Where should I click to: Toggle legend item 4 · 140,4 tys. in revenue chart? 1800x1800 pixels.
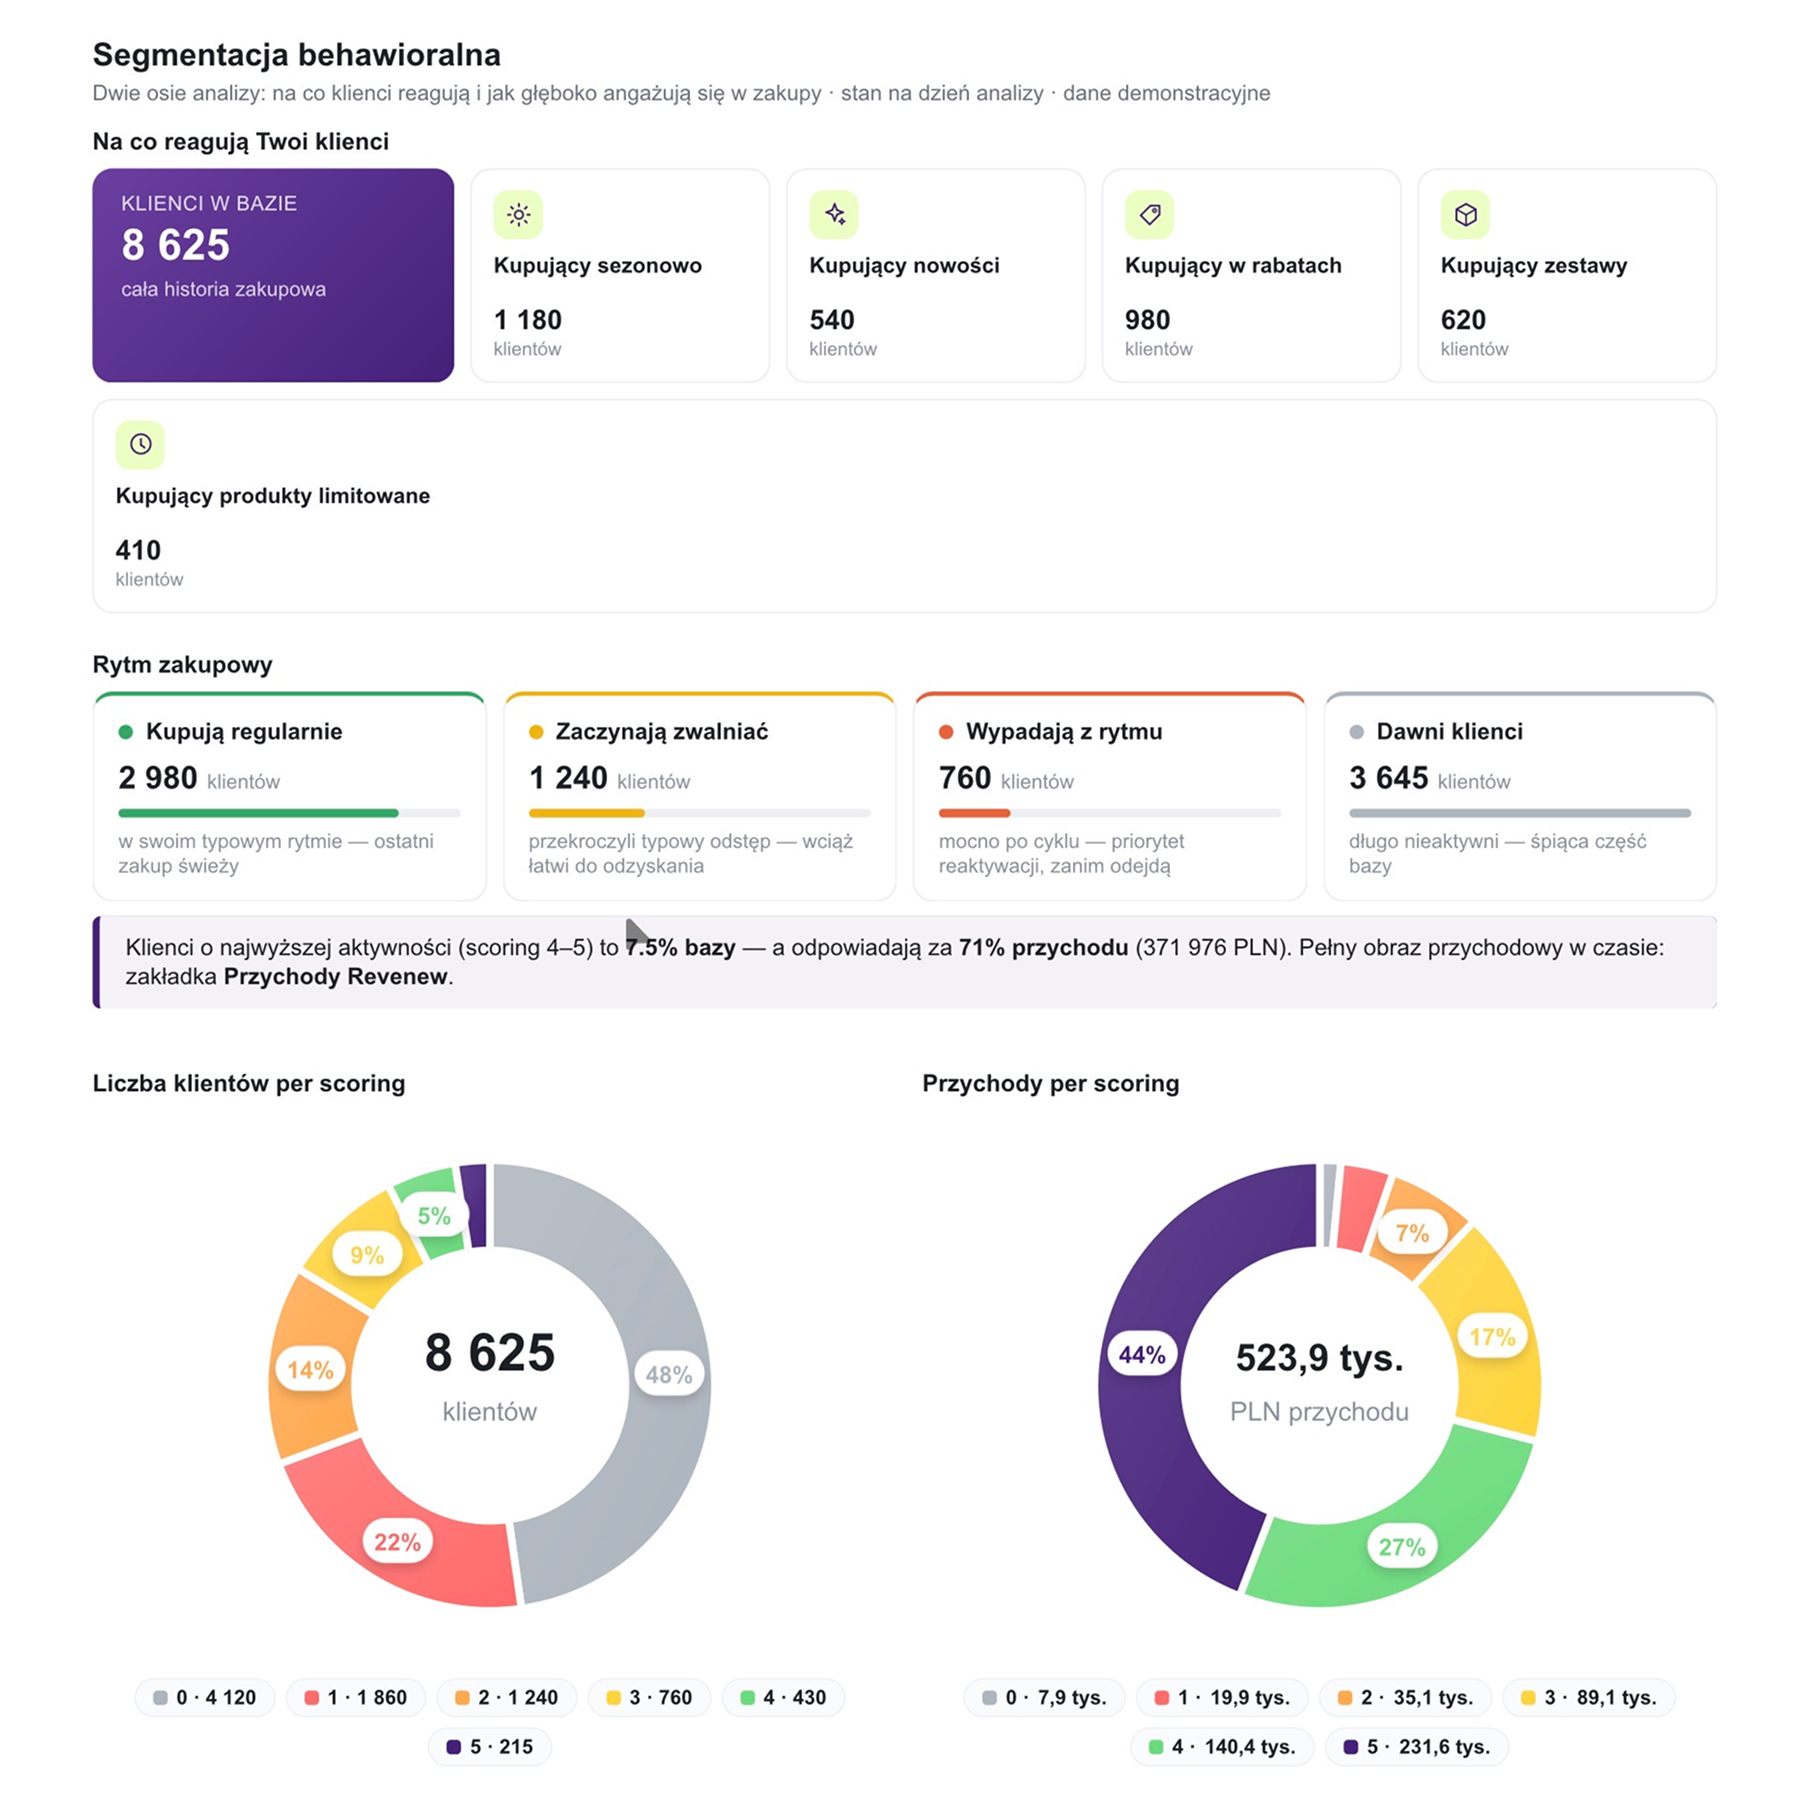[1222, 1747]
